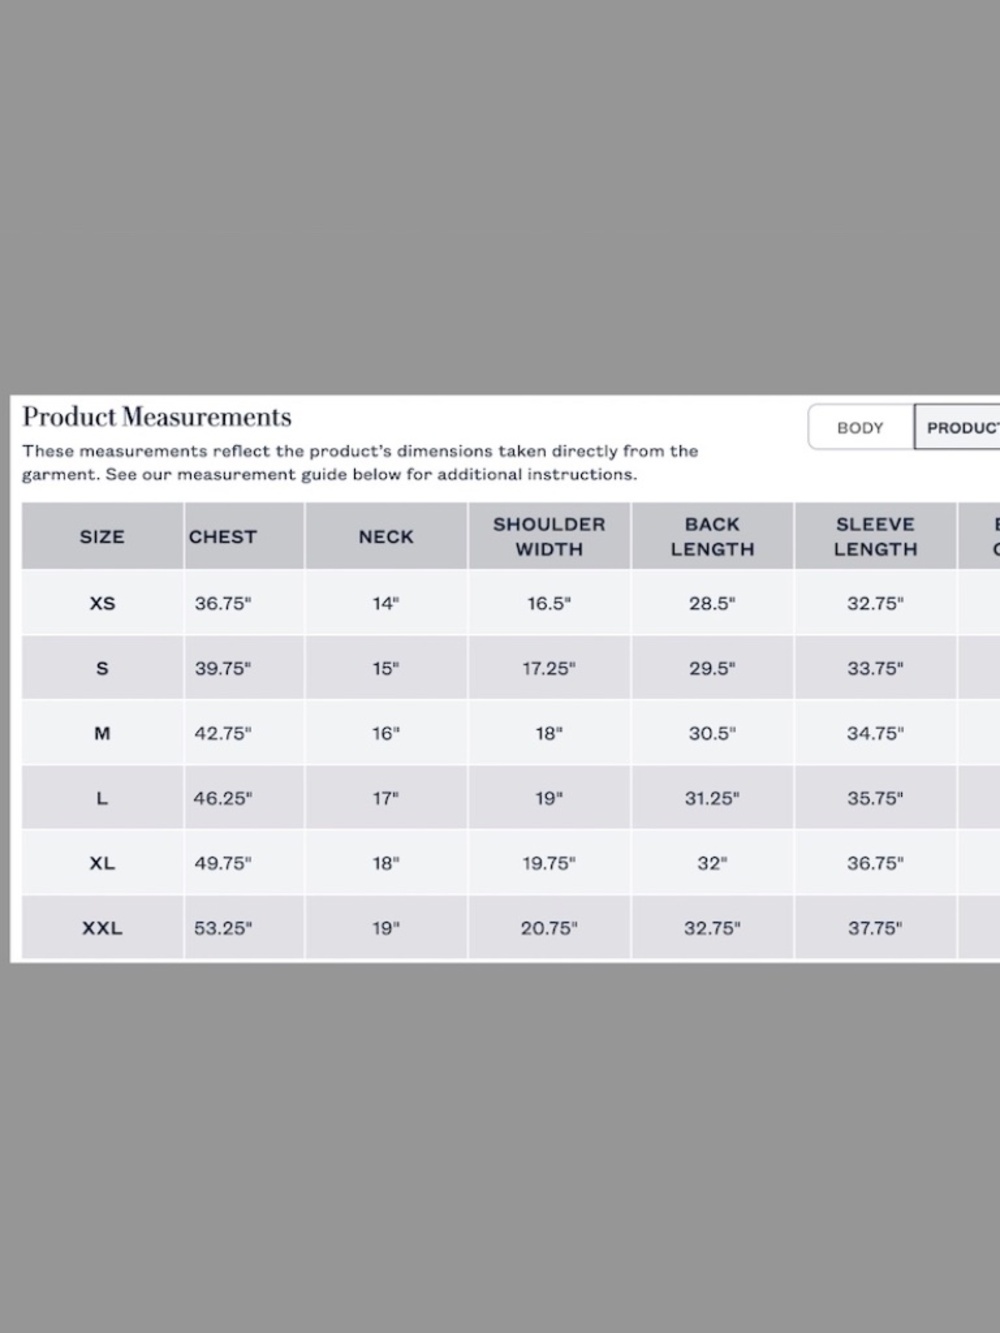Click the measurement guide description text
The image size is (1000, 1333).
(x=360, y=463)
